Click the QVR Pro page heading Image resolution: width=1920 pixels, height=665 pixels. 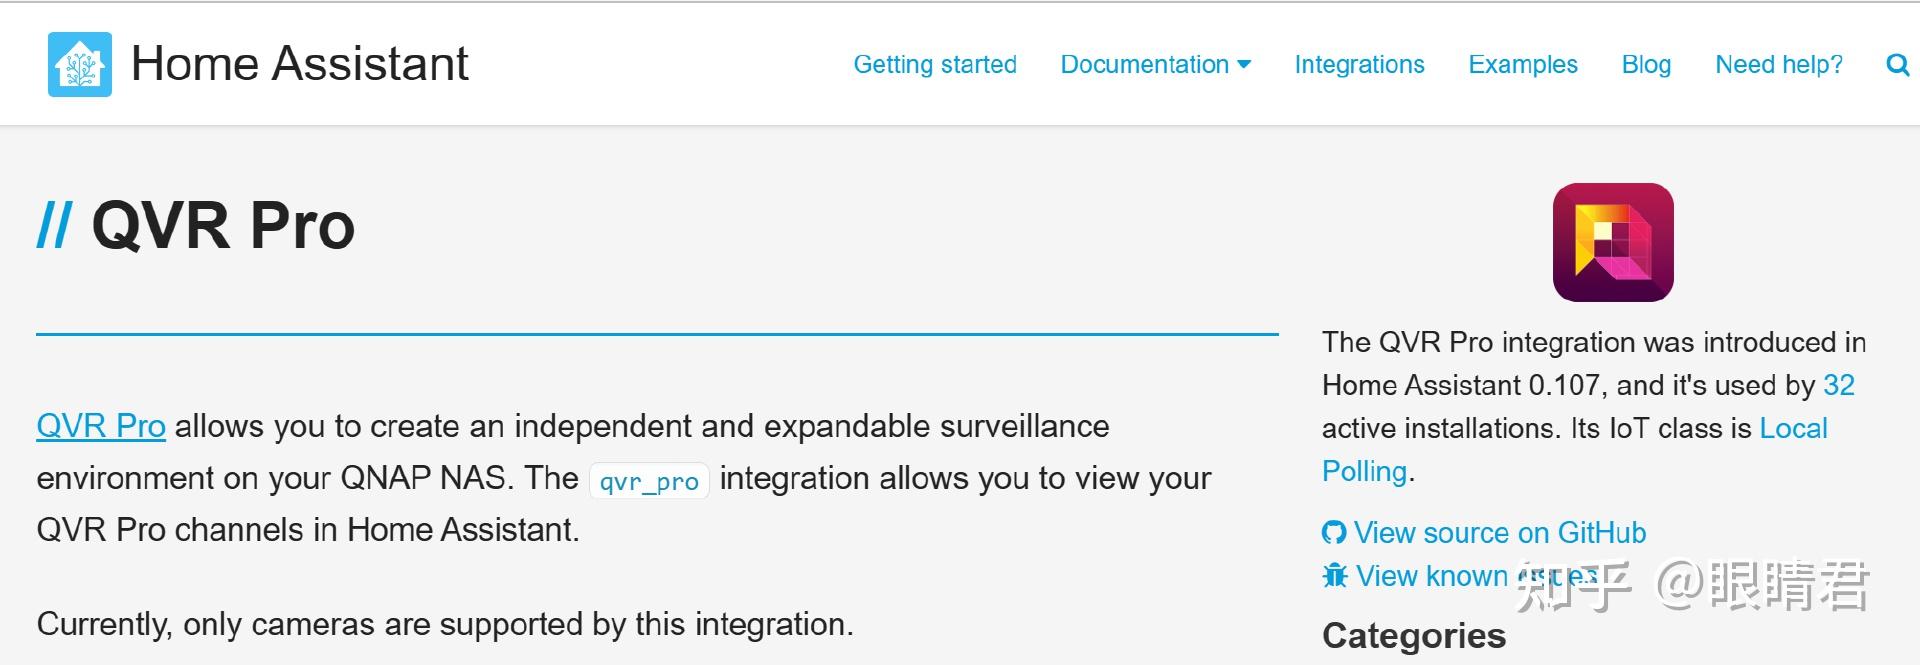[x=223, y=225]
